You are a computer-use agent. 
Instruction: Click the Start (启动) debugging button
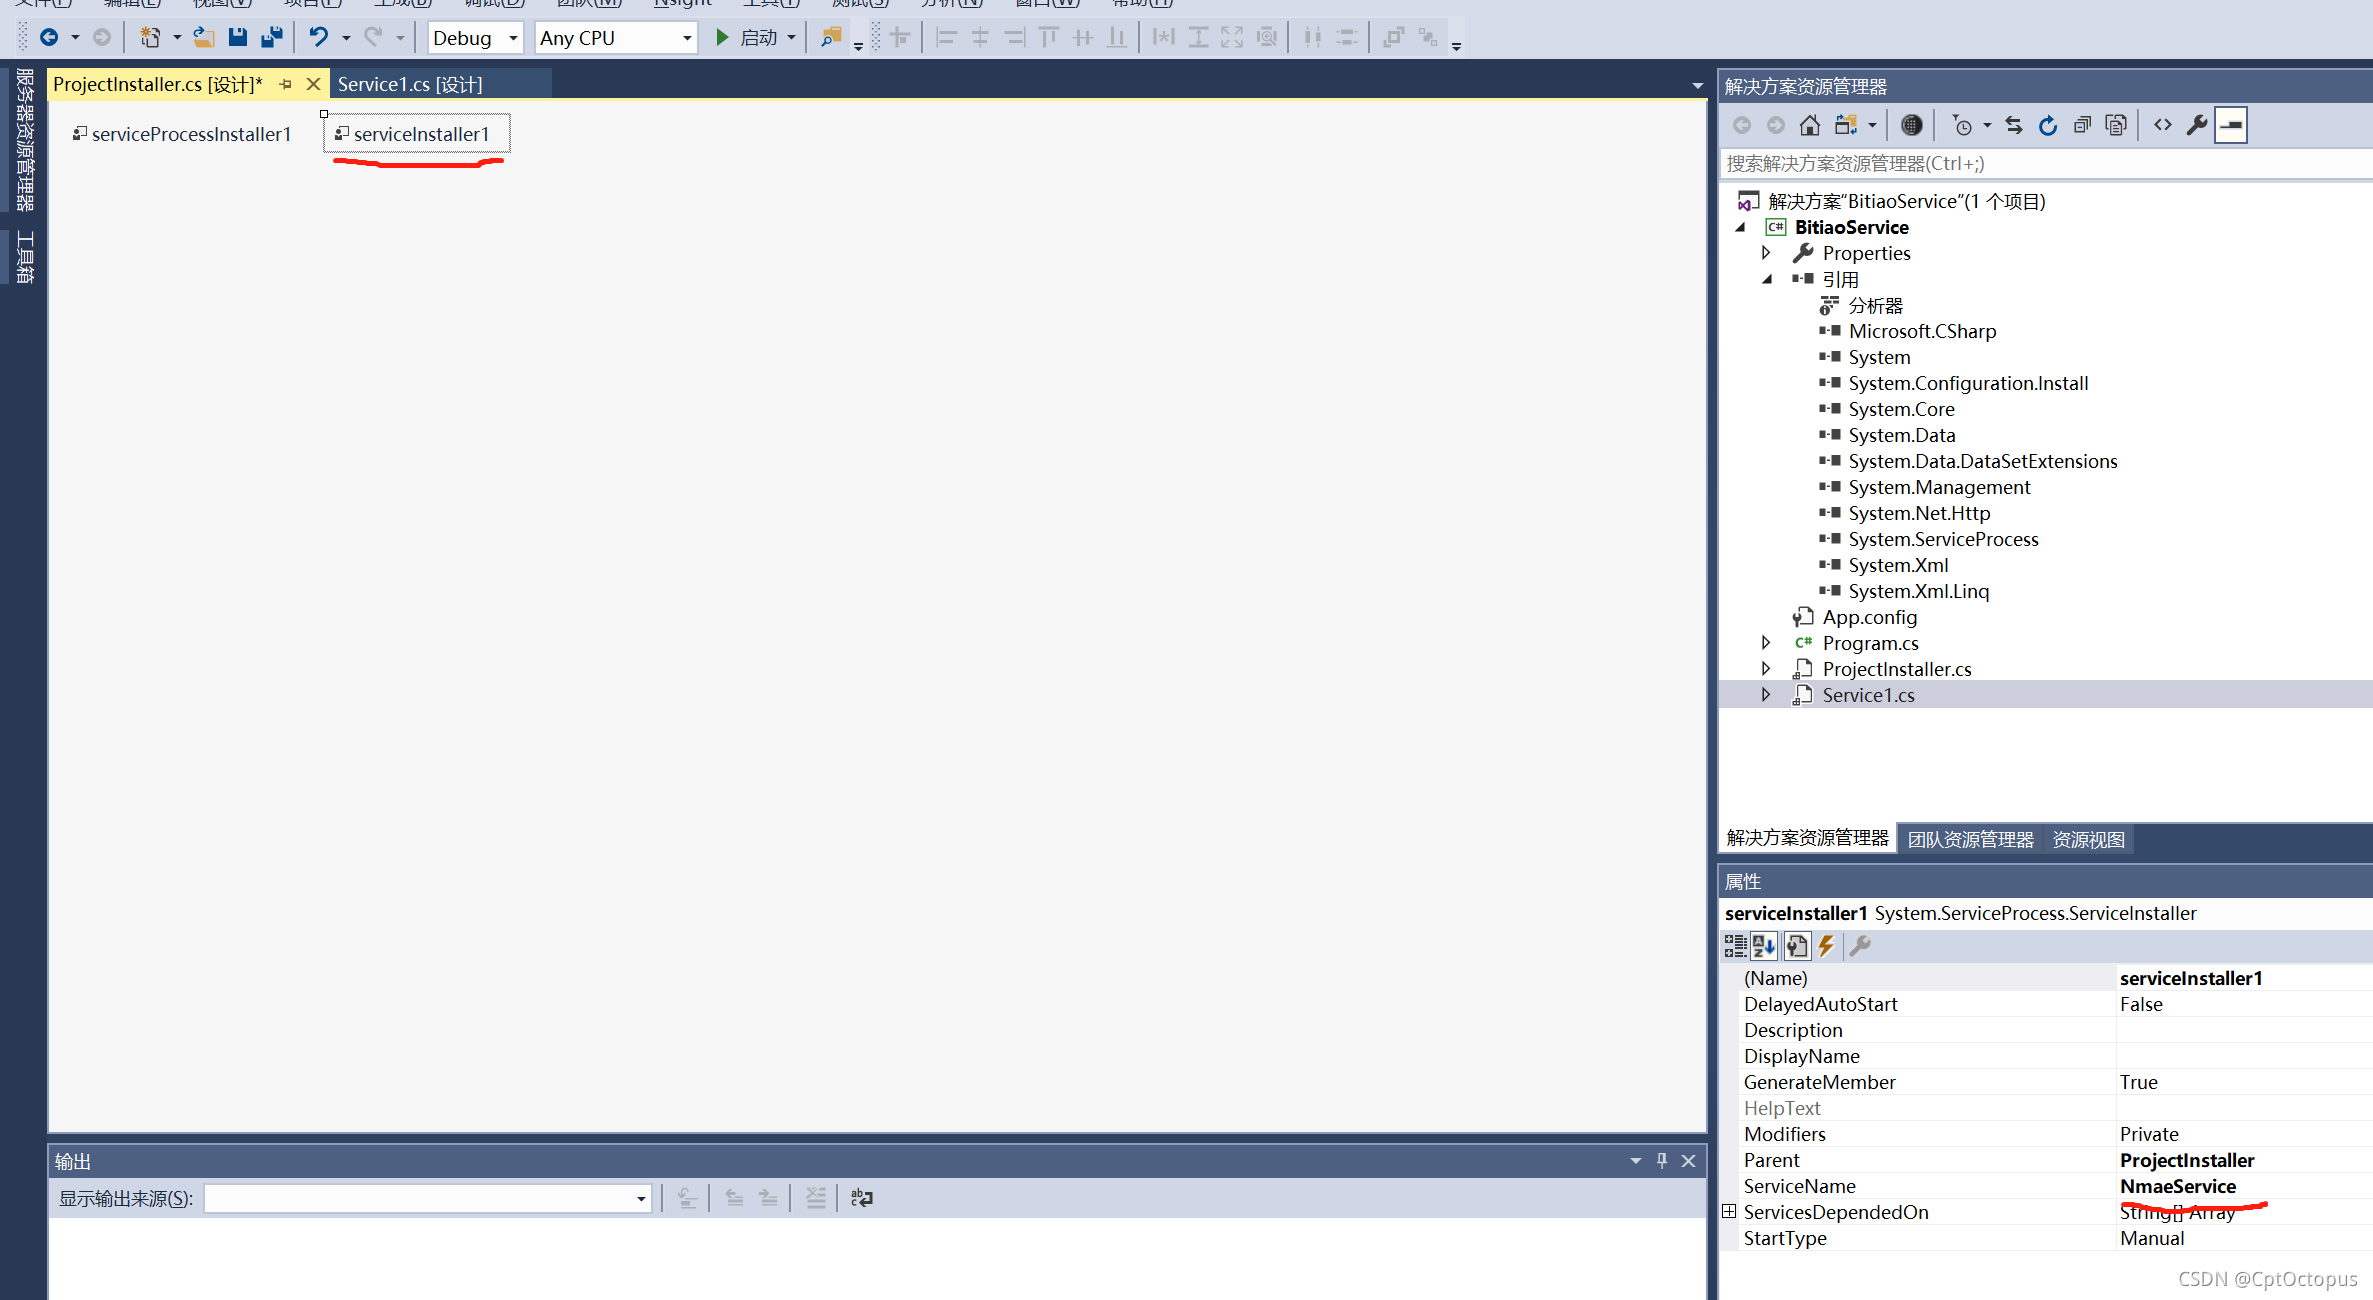tap(747, 38)
